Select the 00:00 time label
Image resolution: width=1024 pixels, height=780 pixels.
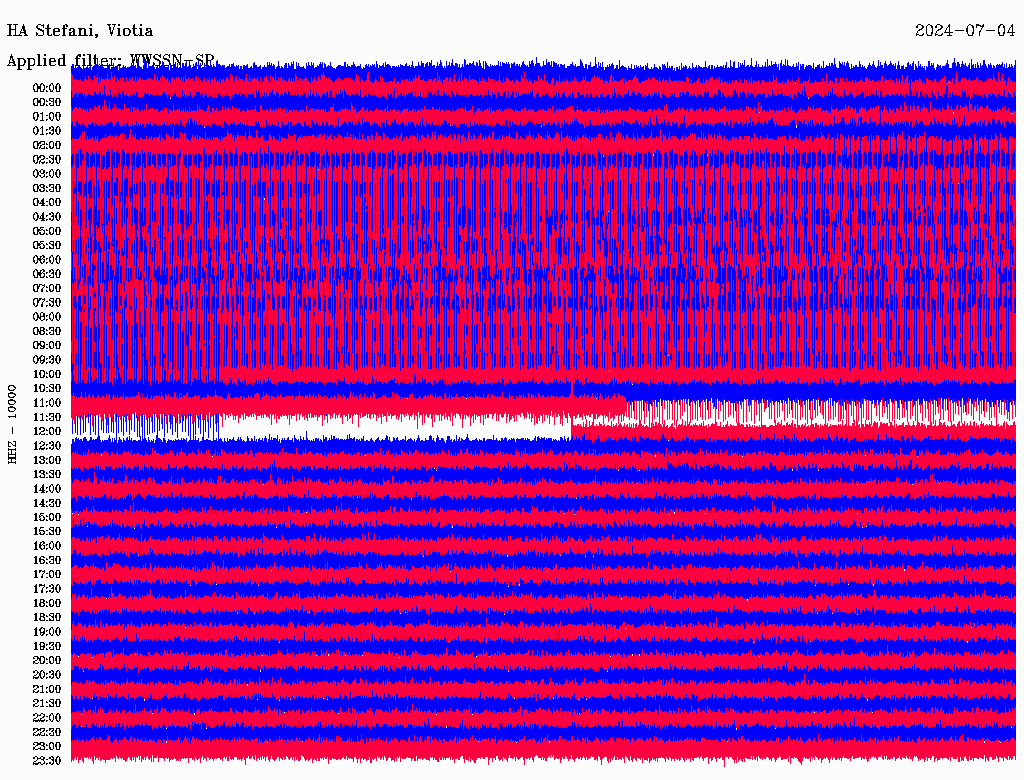pyautogui.click(x=47, y=88)
